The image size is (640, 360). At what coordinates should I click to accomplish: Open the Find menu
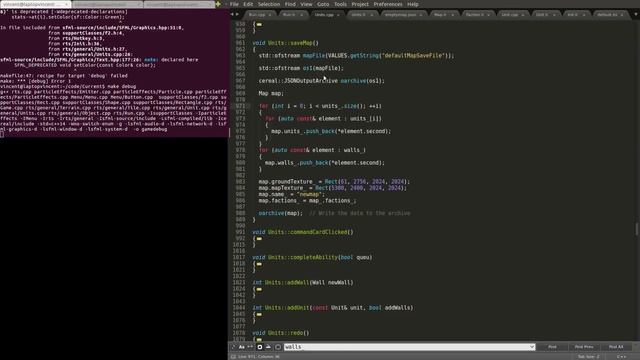(290, 4)
